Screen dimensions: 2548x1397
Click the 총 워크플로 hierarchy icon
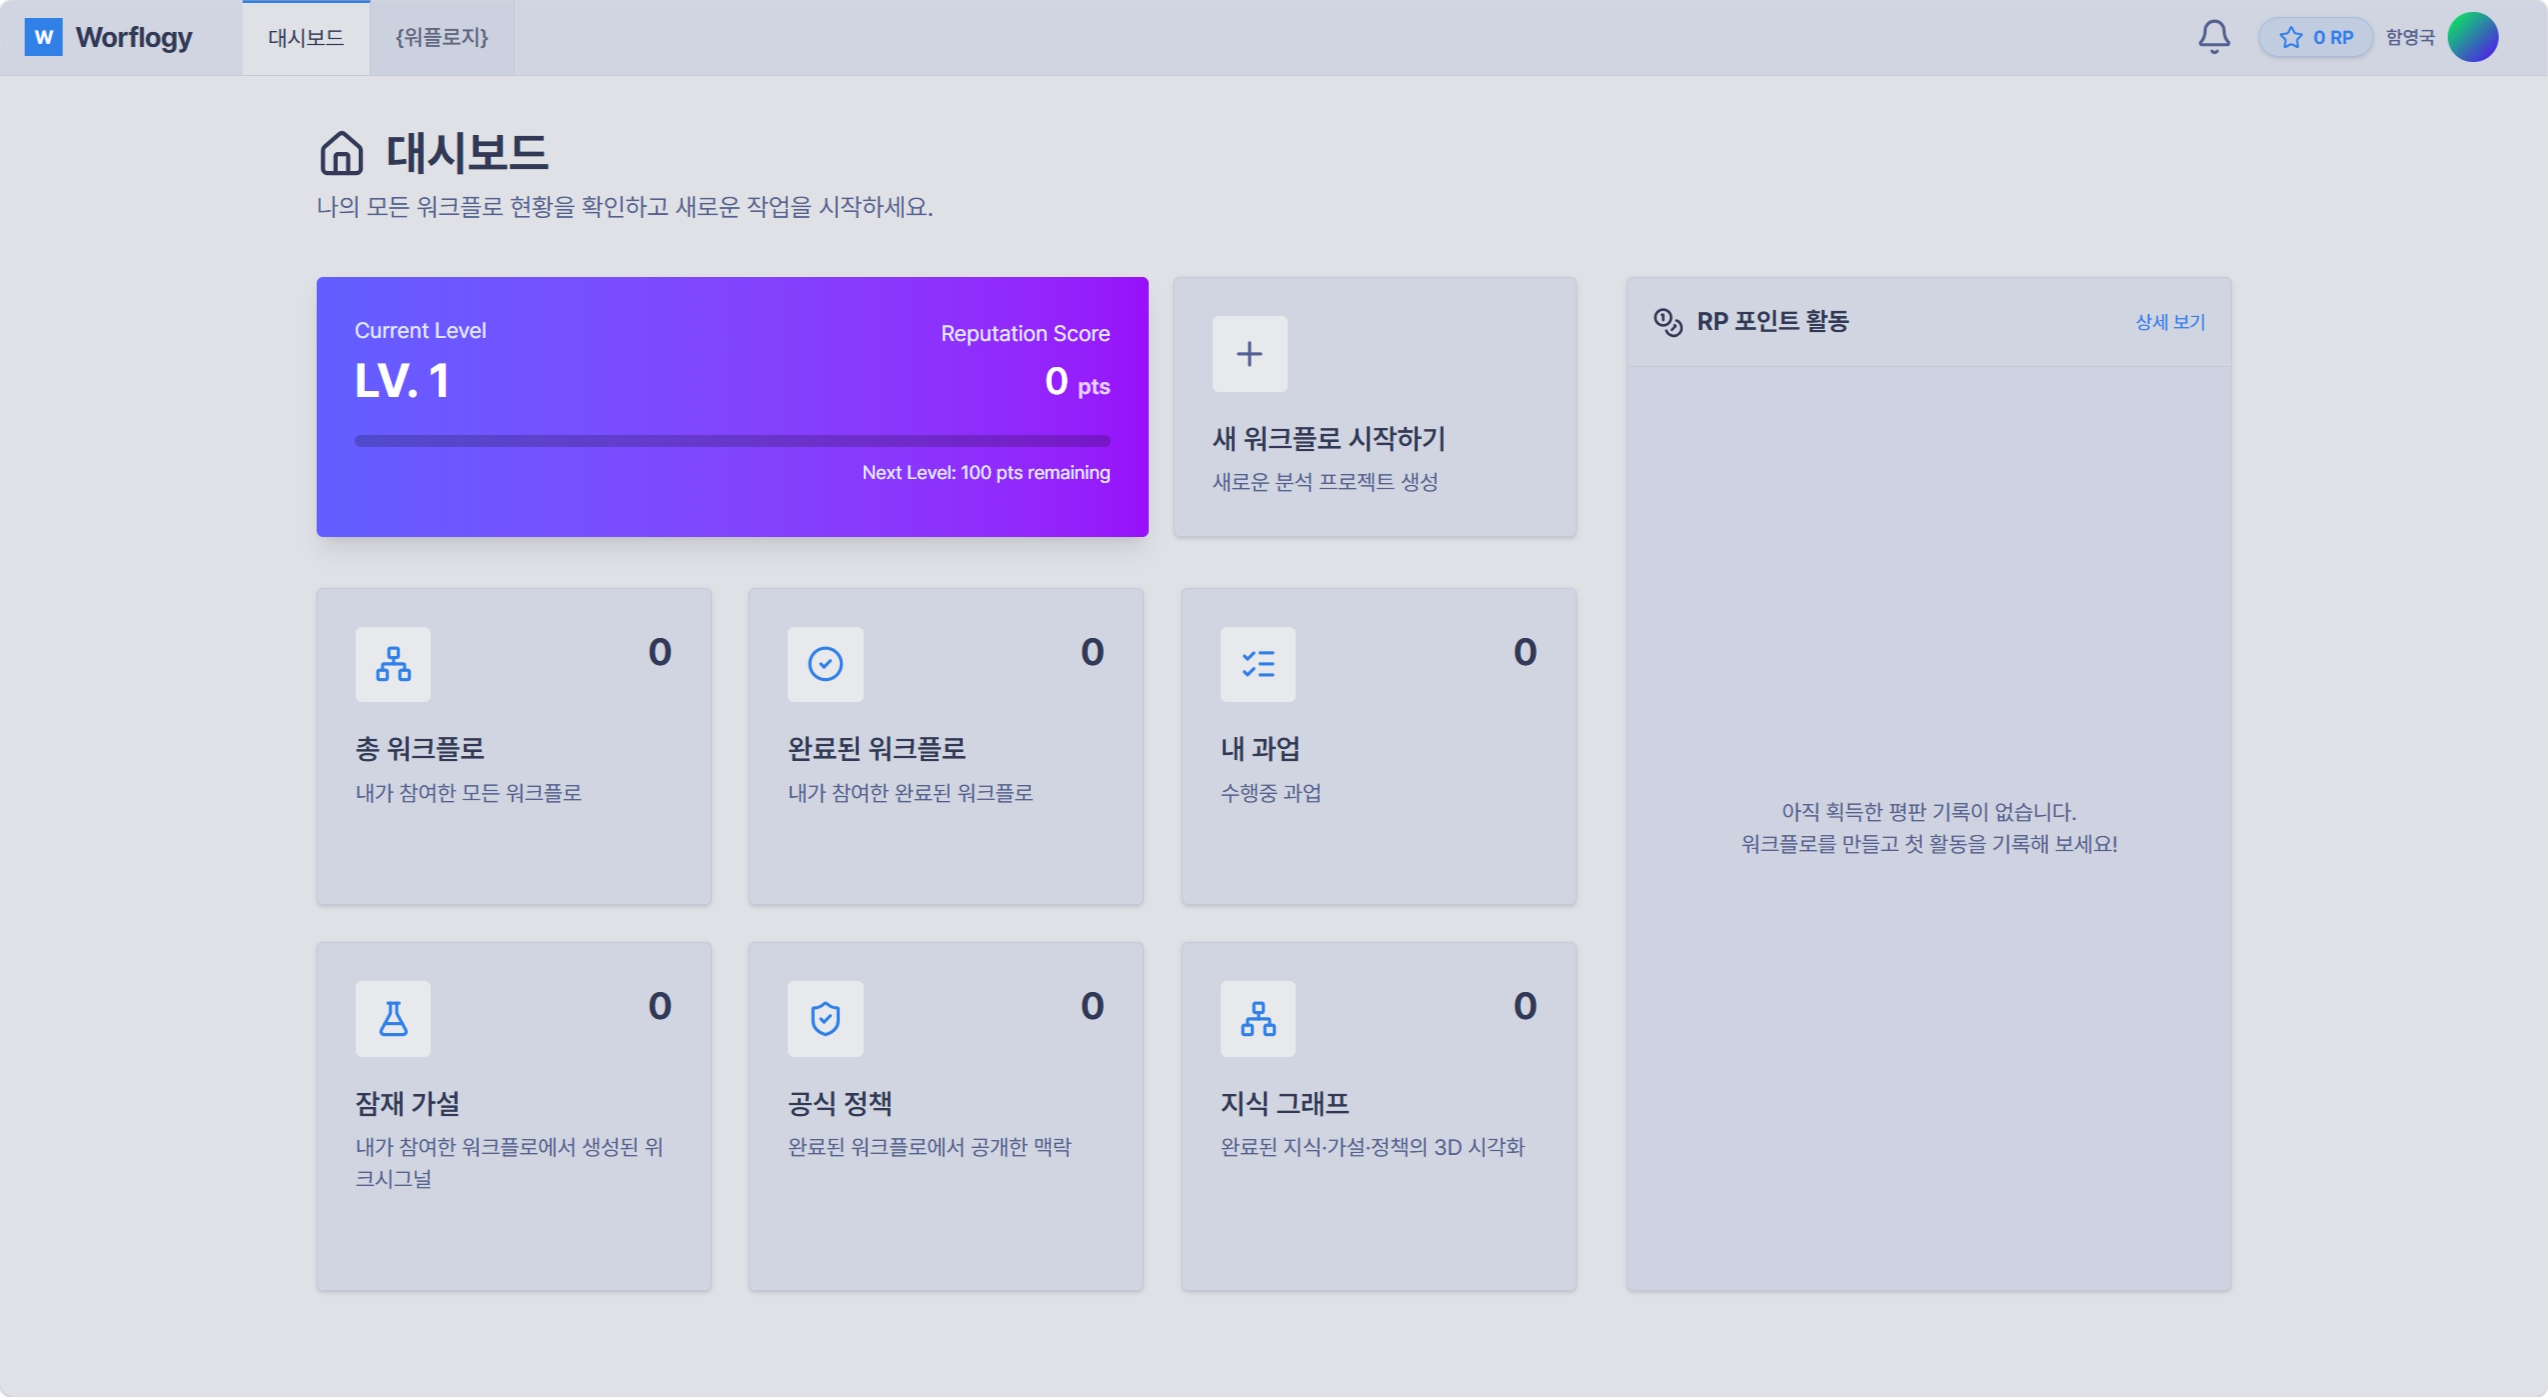tap(393, 664)
